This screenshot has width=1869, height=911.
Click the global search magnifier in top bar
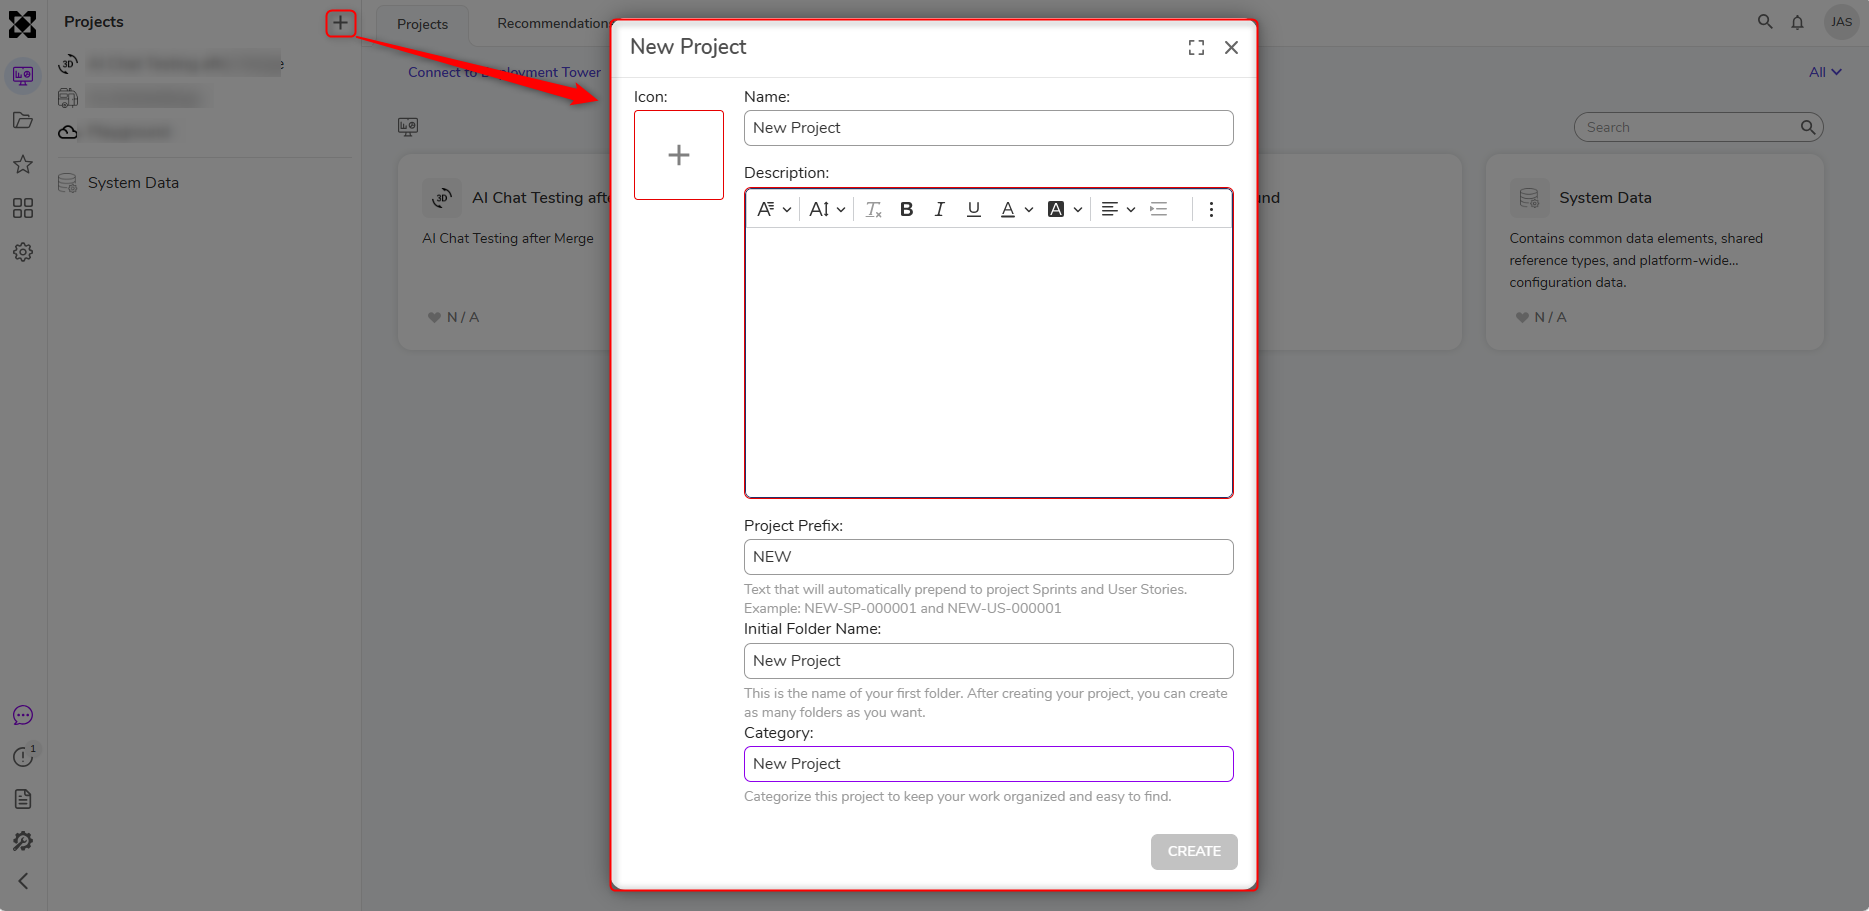1765,22
